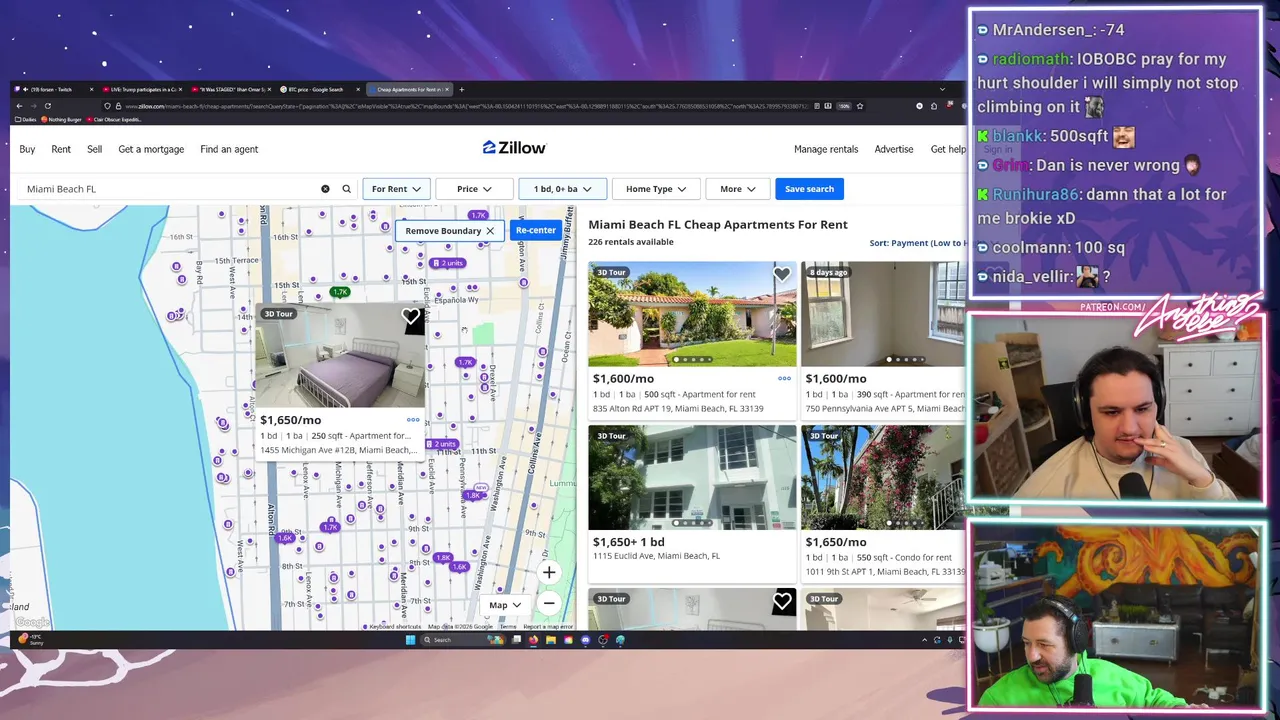Open the More filters dropdown

coord(737,189)
